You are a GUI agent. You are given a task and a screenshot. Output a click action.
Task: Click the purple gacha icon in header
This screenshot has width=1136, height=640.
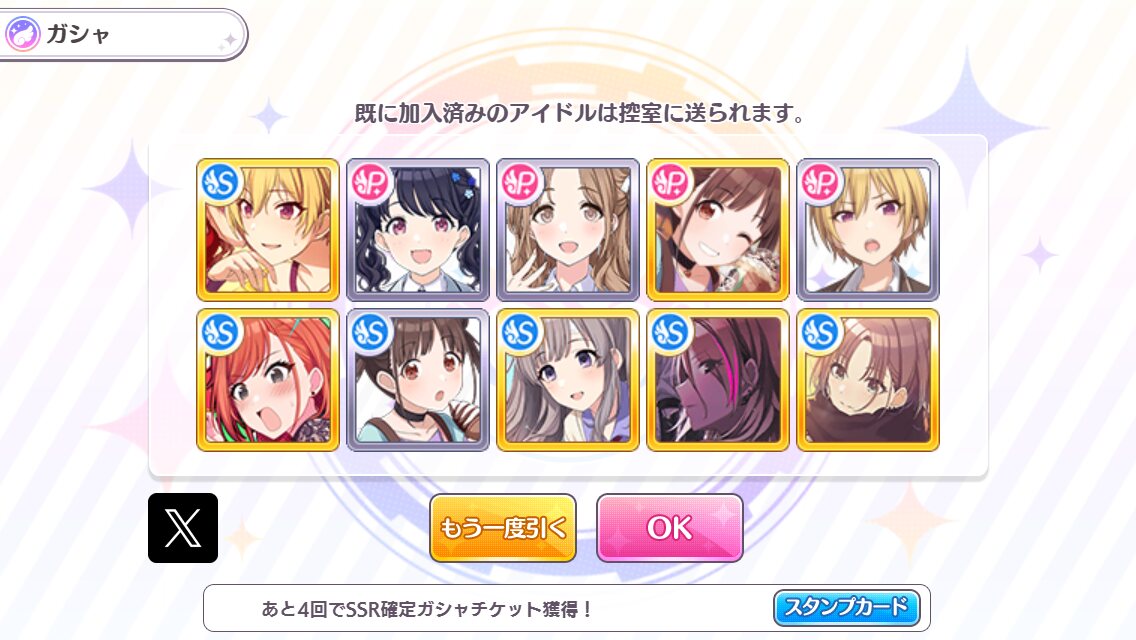pyautogui.click(x=22, y=34)
